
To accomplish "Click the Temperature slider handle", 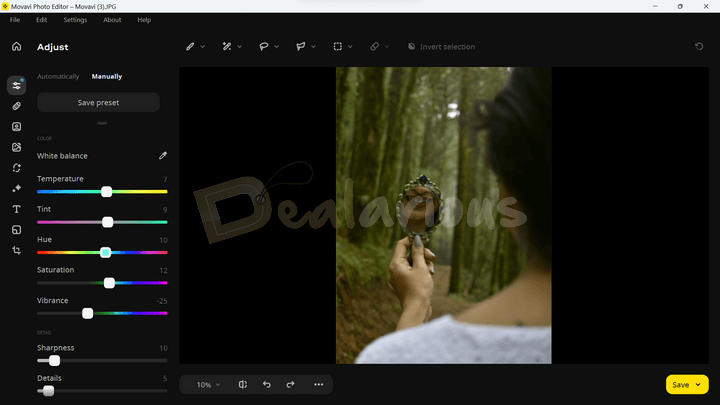I will coord(107,191).
